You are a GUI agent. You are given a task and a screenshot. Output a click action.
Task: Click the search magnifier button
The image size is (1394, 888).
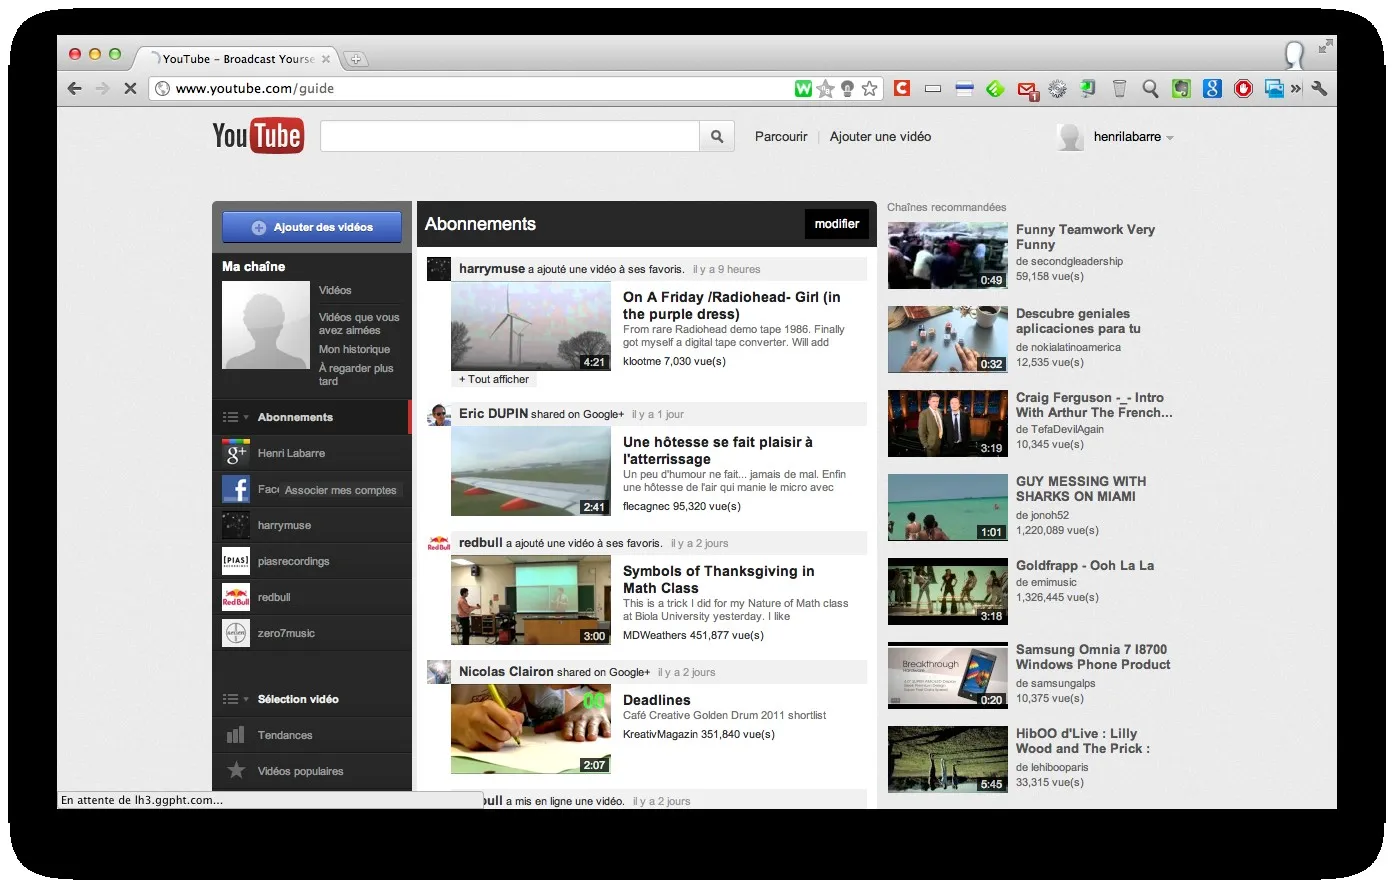pyautogui.click(x=717, y=136)
